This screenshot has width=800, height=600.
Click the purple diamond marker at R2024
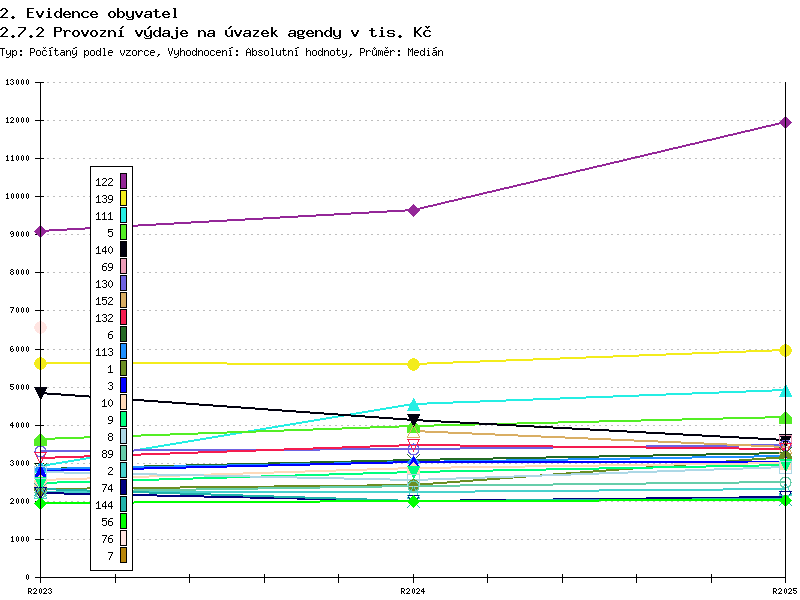(413, 210)
